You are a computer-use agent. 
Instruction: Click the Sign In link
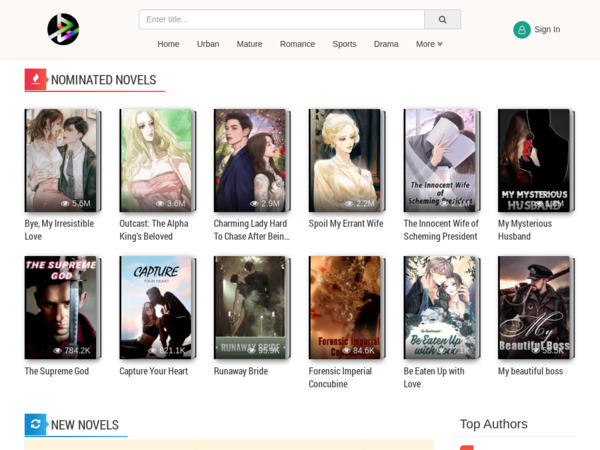pyautogui.click(x=547, y=30)
